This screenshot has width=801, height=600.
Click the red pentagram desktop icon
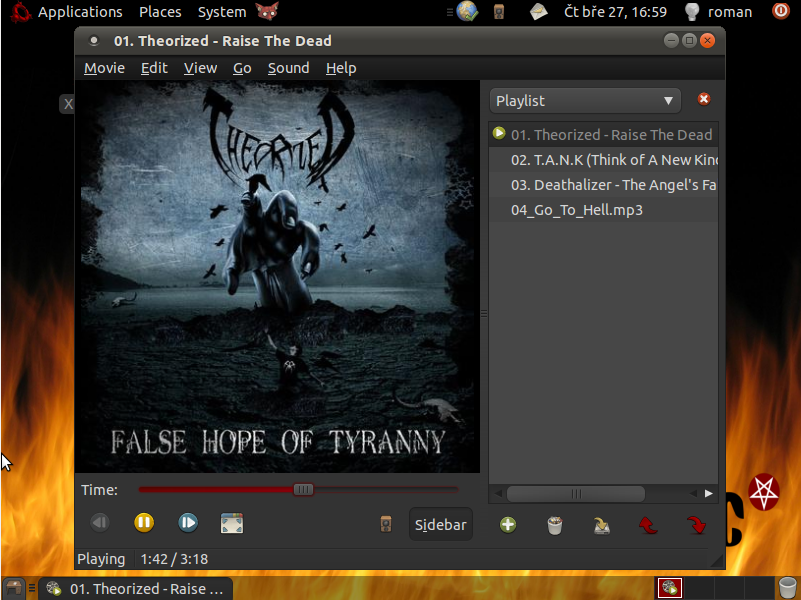764,492
